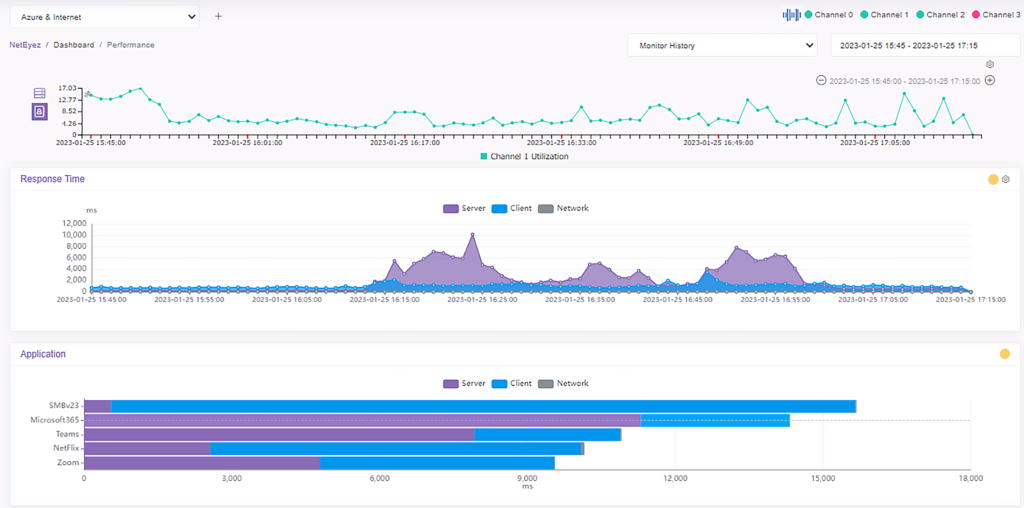Select the server stack icon beside the chart
The height and width of the screenshot is (508, 1024).
coord(40,93)
